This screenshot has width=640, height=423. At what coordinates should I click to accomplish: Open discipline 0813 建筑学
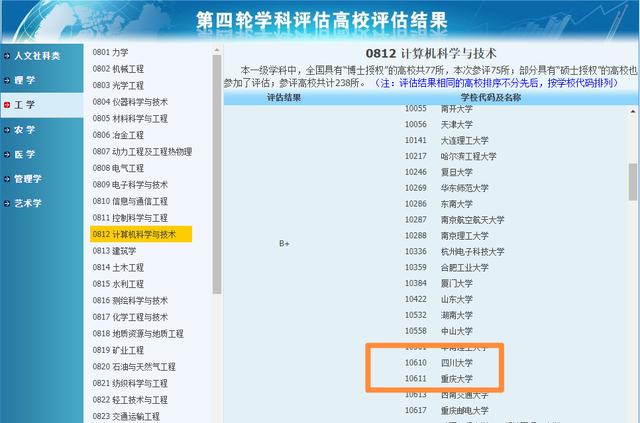pos(114,251)
